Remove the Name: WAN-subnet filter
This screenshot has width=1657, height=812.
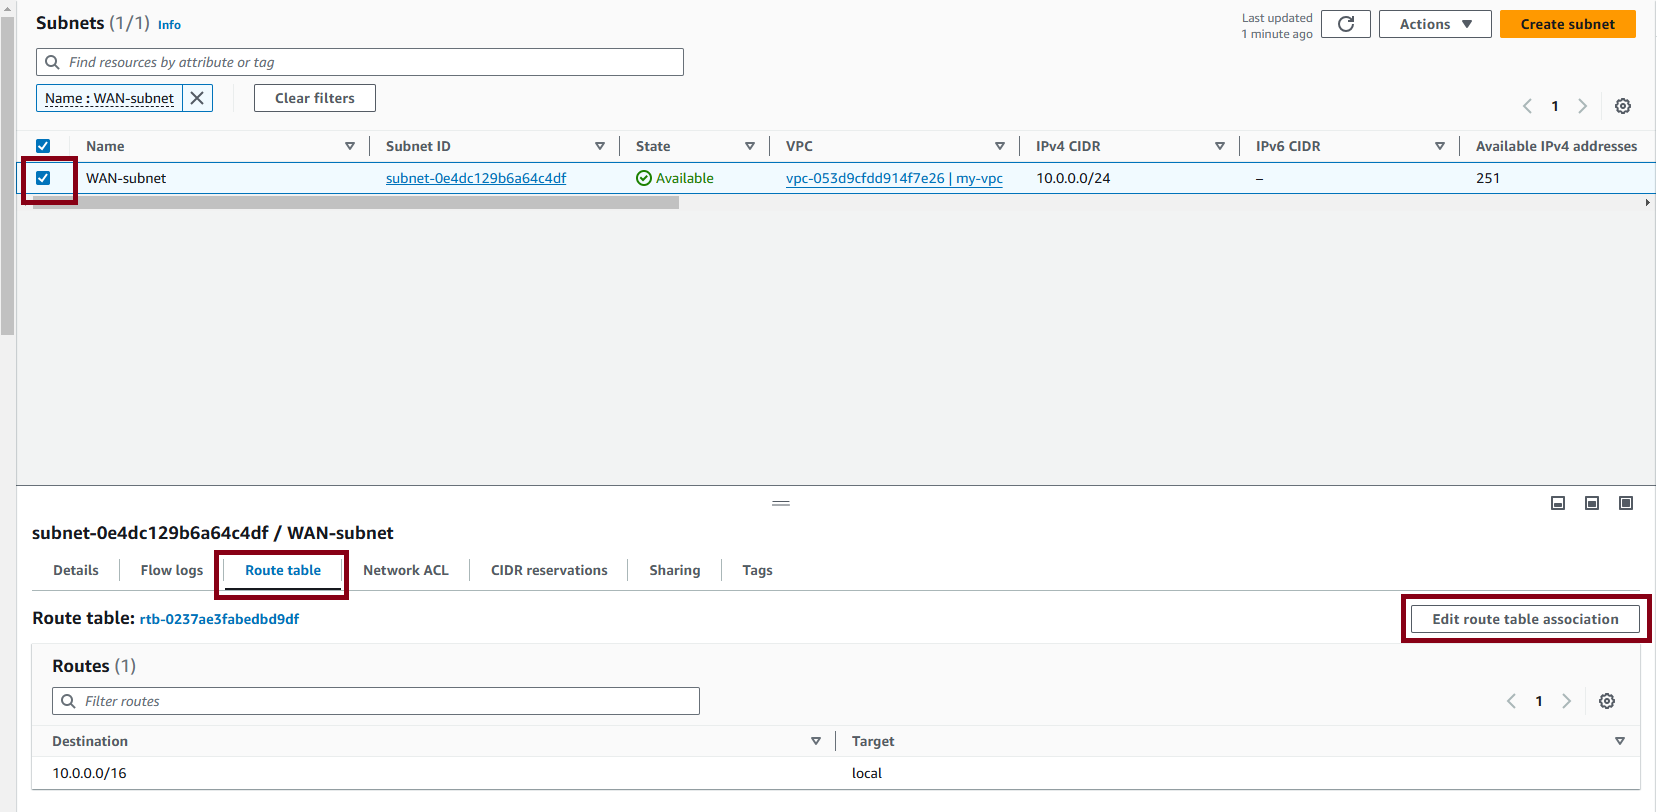click(x=197, y=98)
